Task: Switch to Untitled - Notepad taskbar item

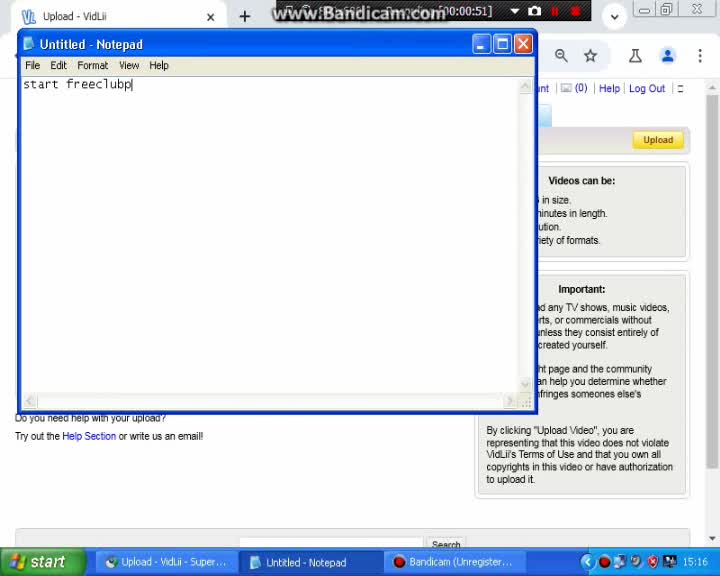Action: 310,562
